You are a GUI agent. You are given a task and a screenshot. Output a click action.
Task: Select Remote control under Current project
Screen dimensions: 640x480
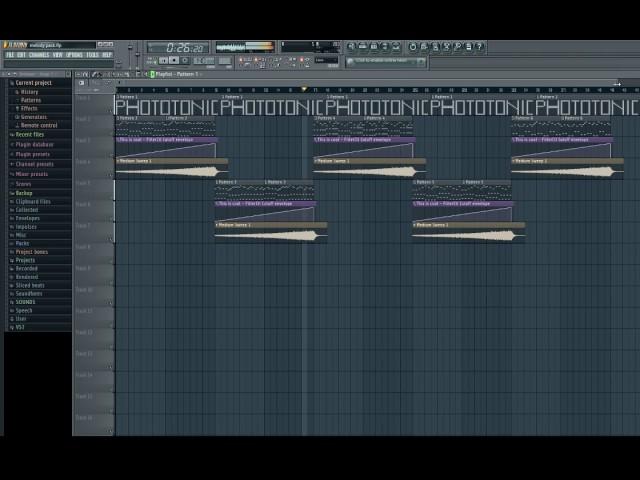pos(39,126)
